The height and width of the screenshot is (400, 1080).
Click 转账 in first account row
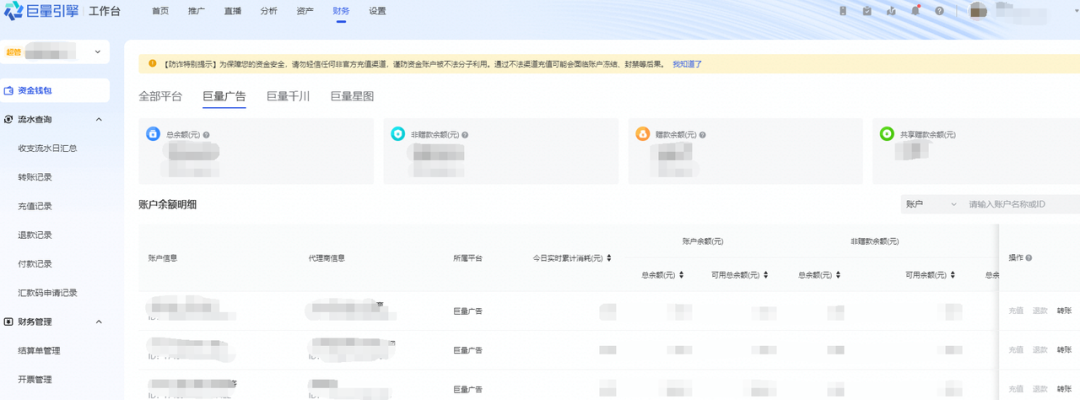point(1064,311)
